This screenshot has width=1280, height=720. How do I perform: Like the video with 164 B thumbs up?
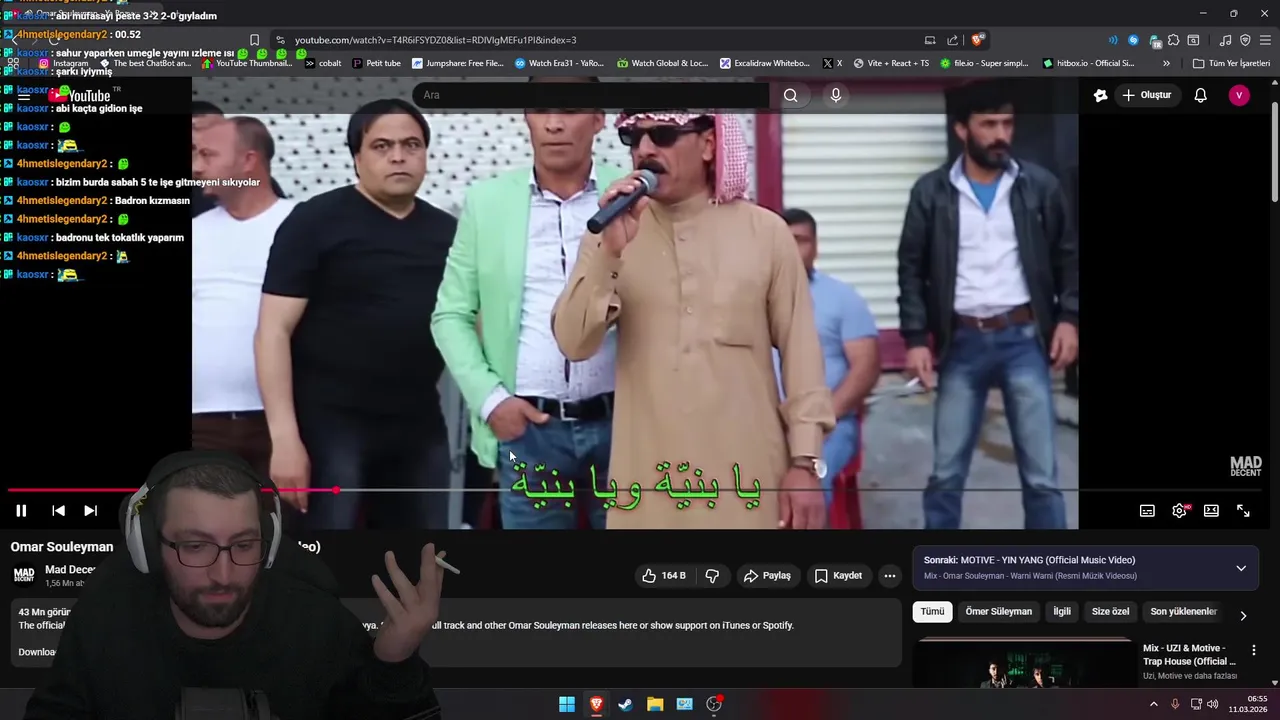click(664, 575)
